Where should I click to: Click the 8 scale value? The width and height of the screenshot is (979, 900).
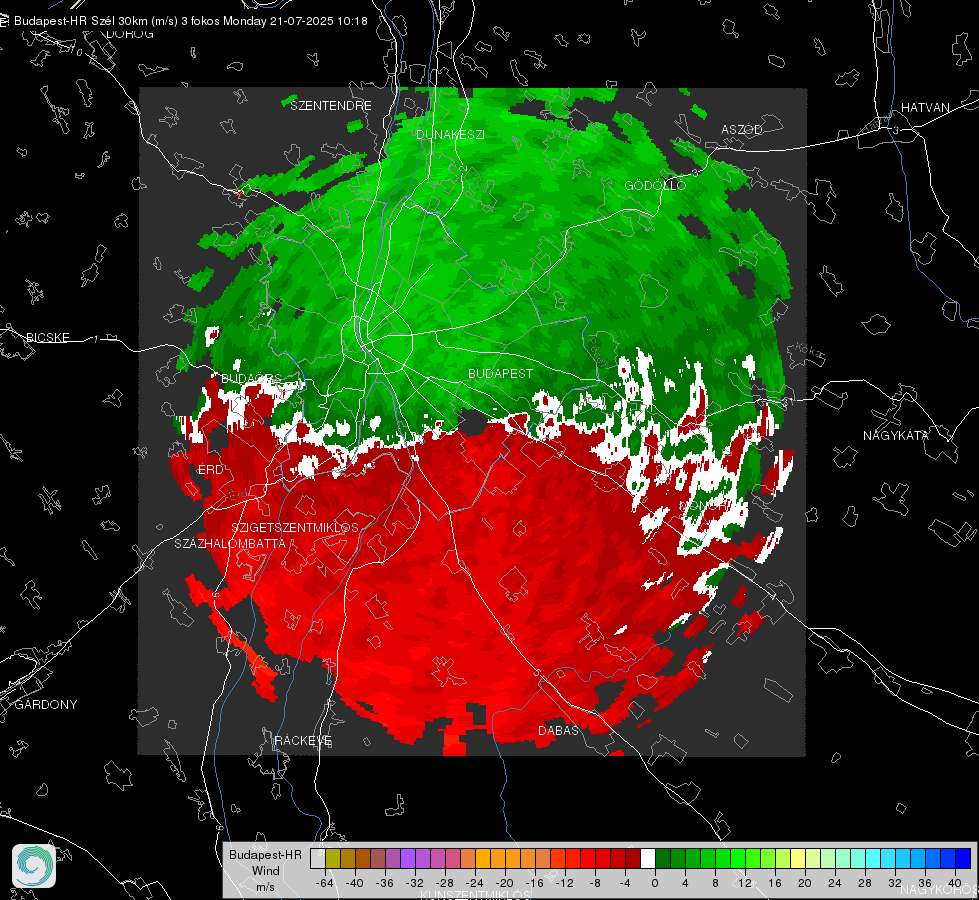715,883
